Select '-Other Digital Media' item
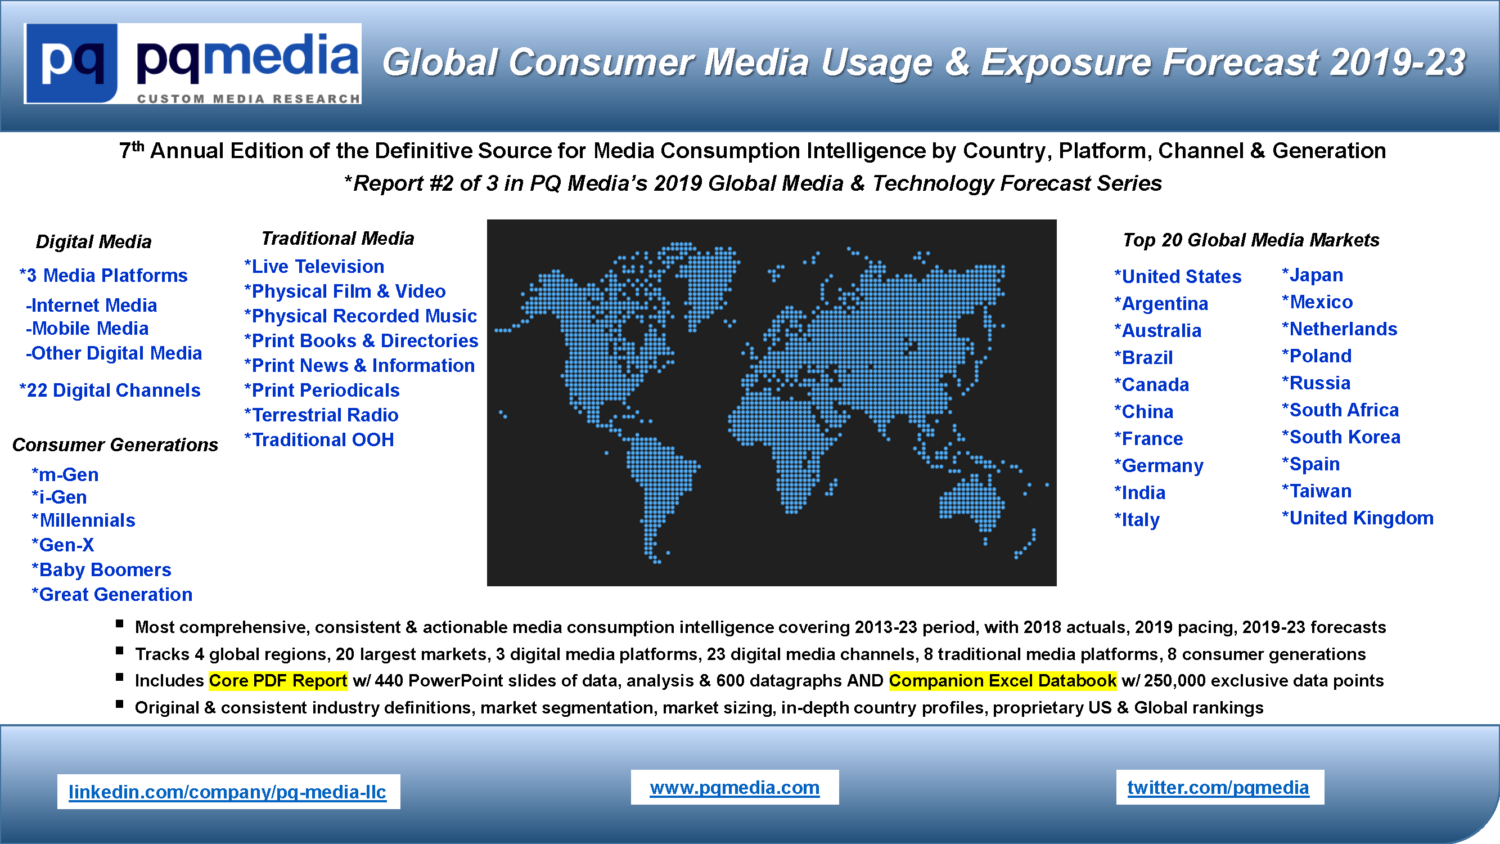 pyautogui.click(x=114, y=353)
